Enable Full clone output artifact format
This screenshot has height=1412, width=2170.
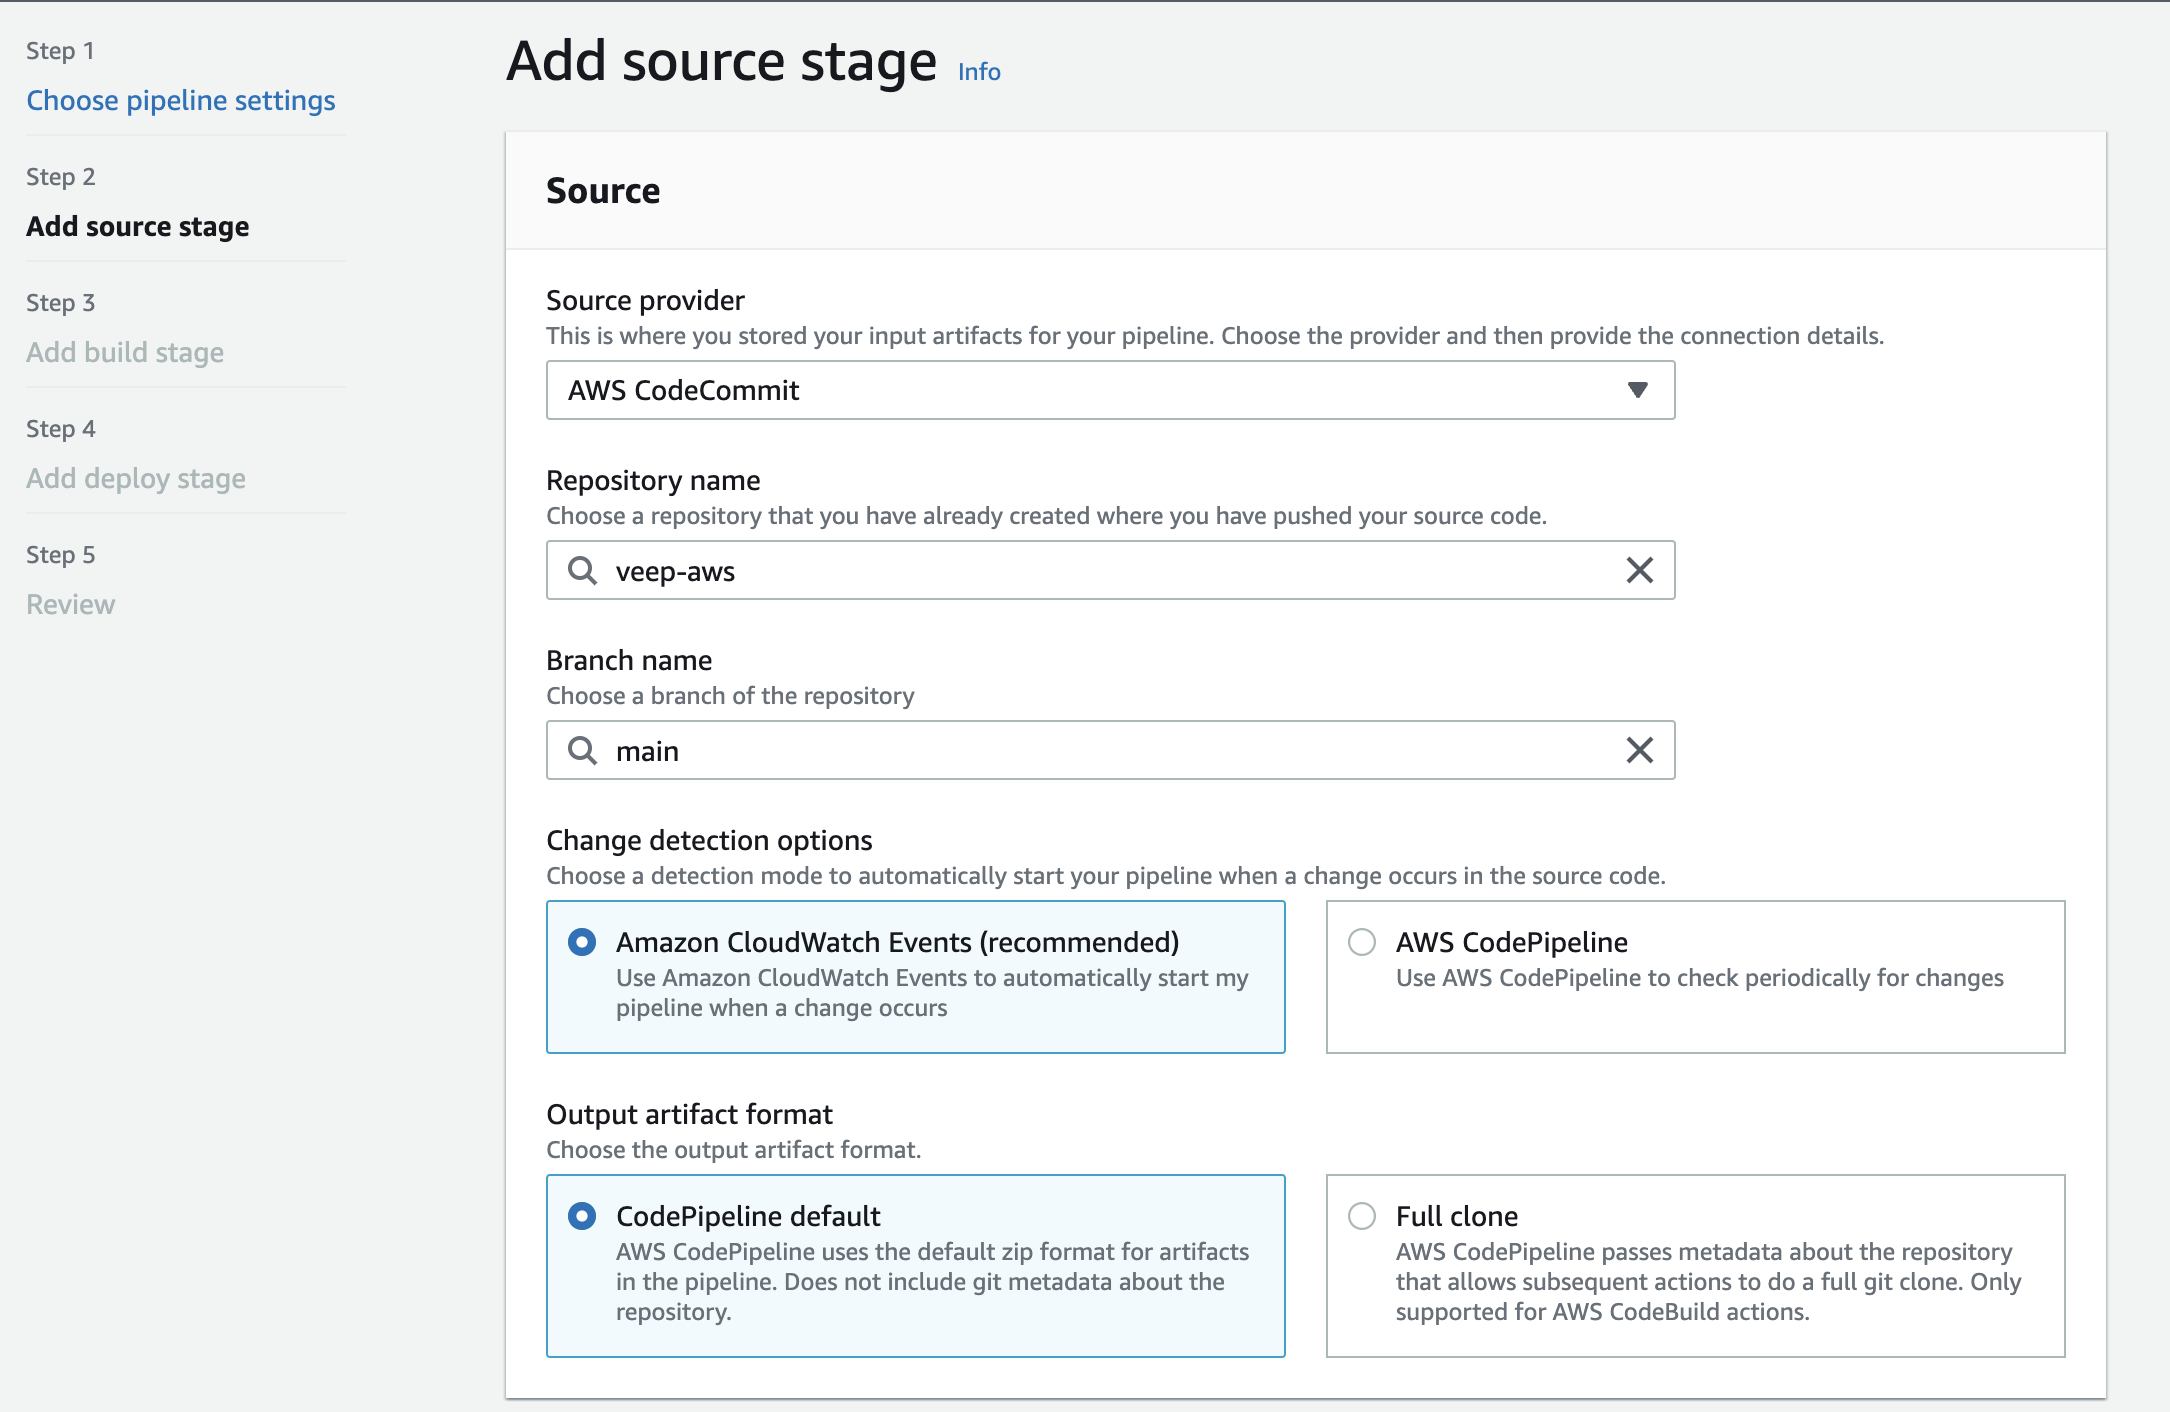pyautogui.click(x=1360, y=1215)
